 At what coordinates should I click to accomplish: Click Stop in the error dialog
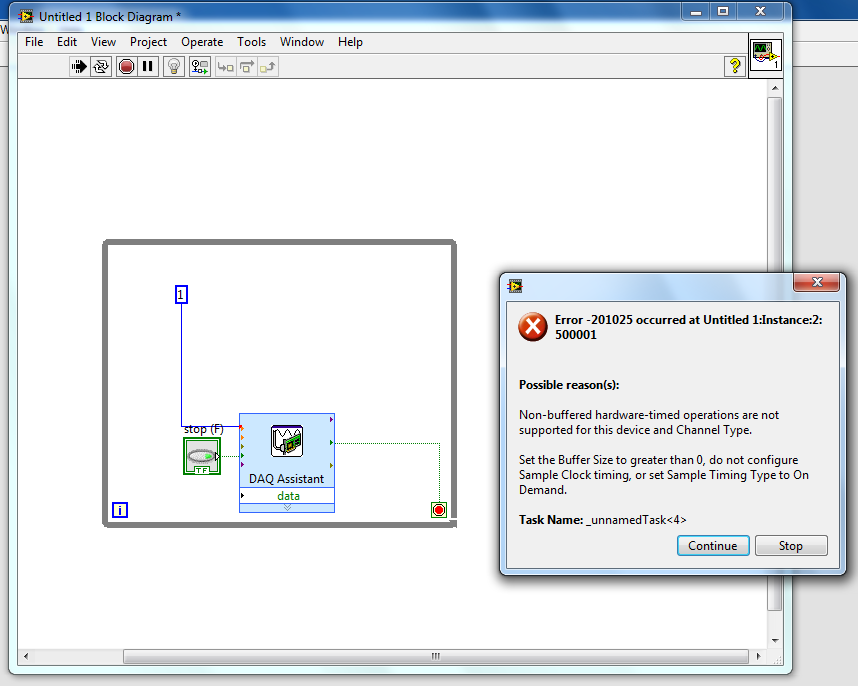click(791, 545)
